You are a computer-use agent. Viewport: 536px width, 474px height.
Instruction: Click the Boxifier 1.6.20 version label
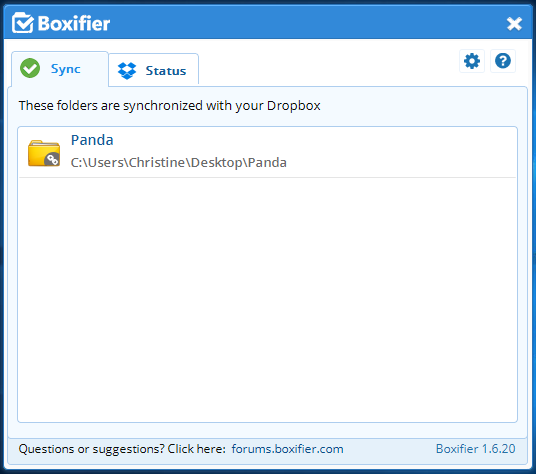click(475, 449)
